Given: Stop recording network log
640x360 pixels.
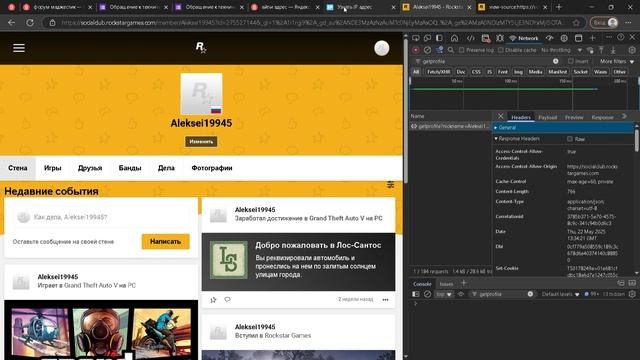Looking at the screenshot, I should click(x=416, y=50).
